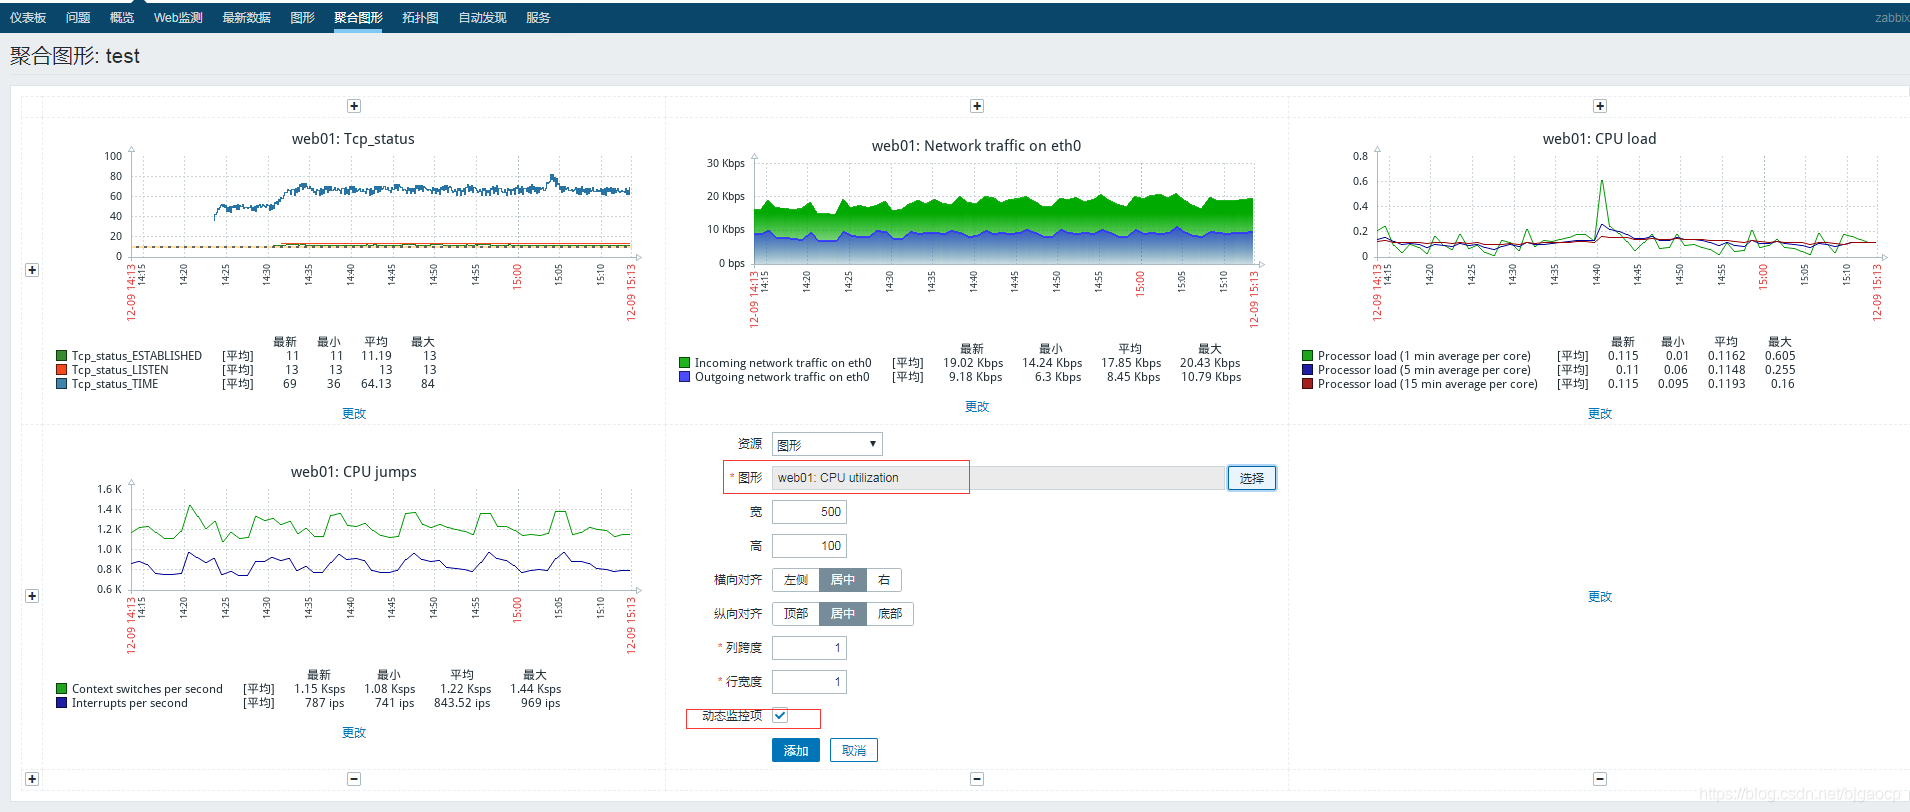Image resolution: width=1910 pixels, height=812 pixels.
Task: Click the 宽 width field
Action: pos(809,512)
